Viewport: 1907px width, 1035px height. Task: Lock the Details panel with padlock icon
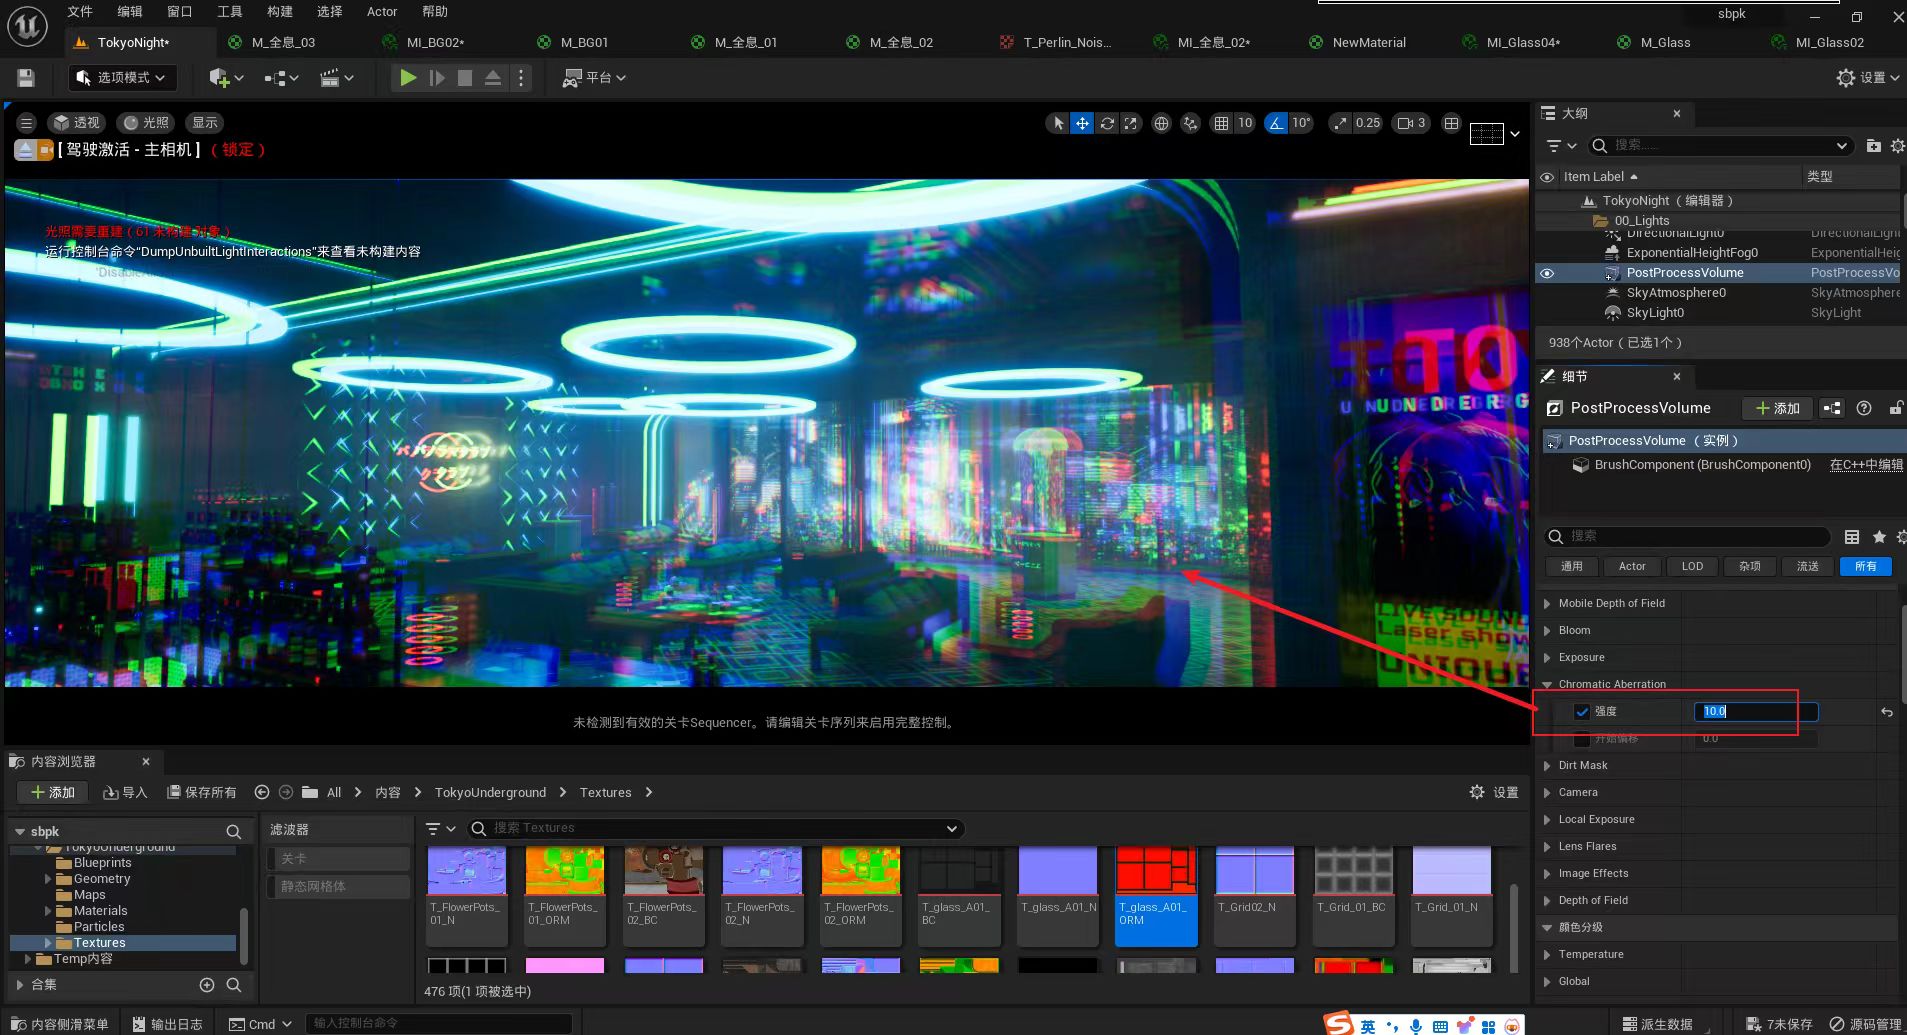(1895, 408)
